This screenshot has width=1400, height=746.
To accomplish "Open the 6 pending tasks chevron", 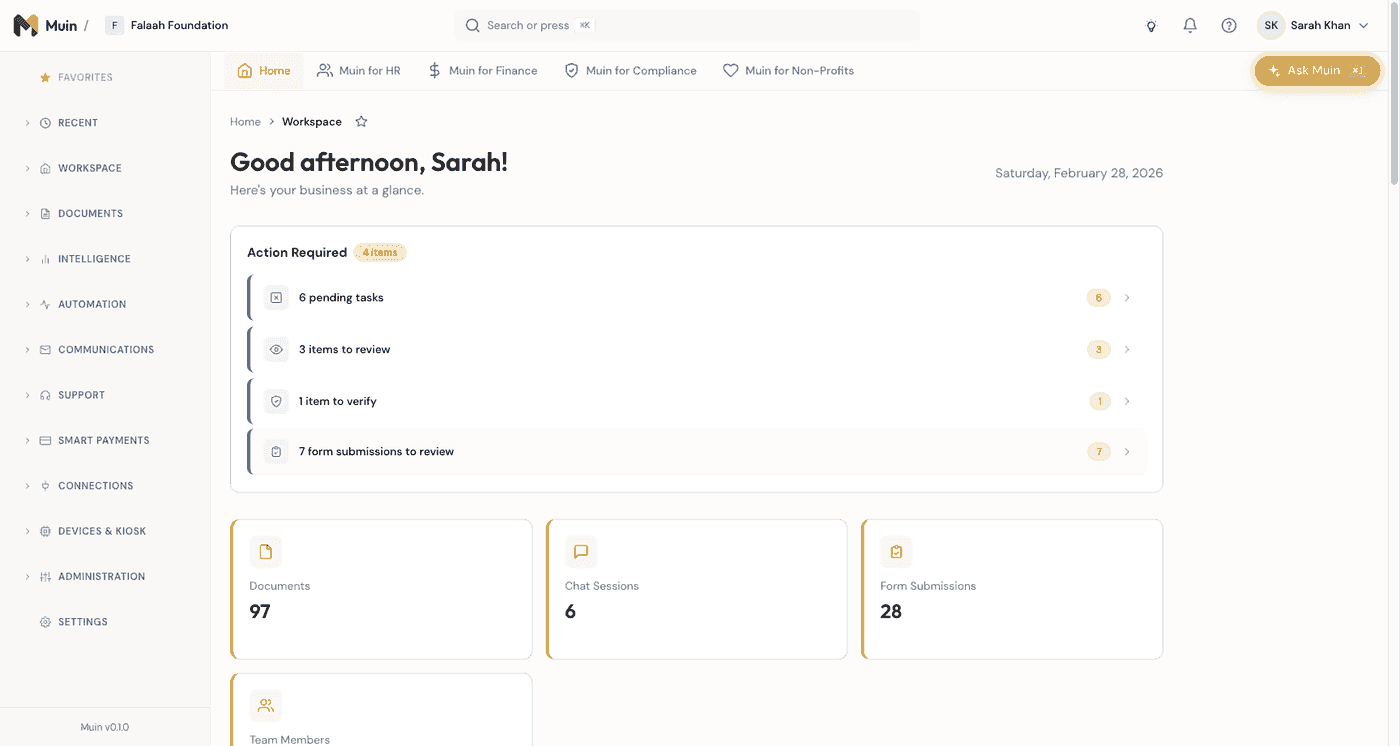I will pos(1127,298).
